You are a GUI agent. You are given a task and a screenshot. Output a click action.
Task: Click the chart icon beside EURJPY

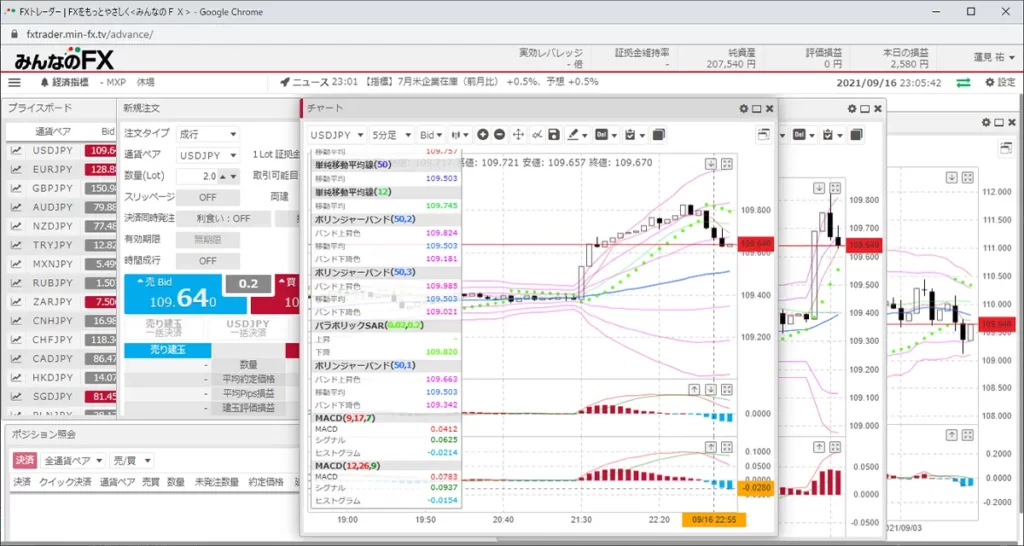[x=16, y=170]
